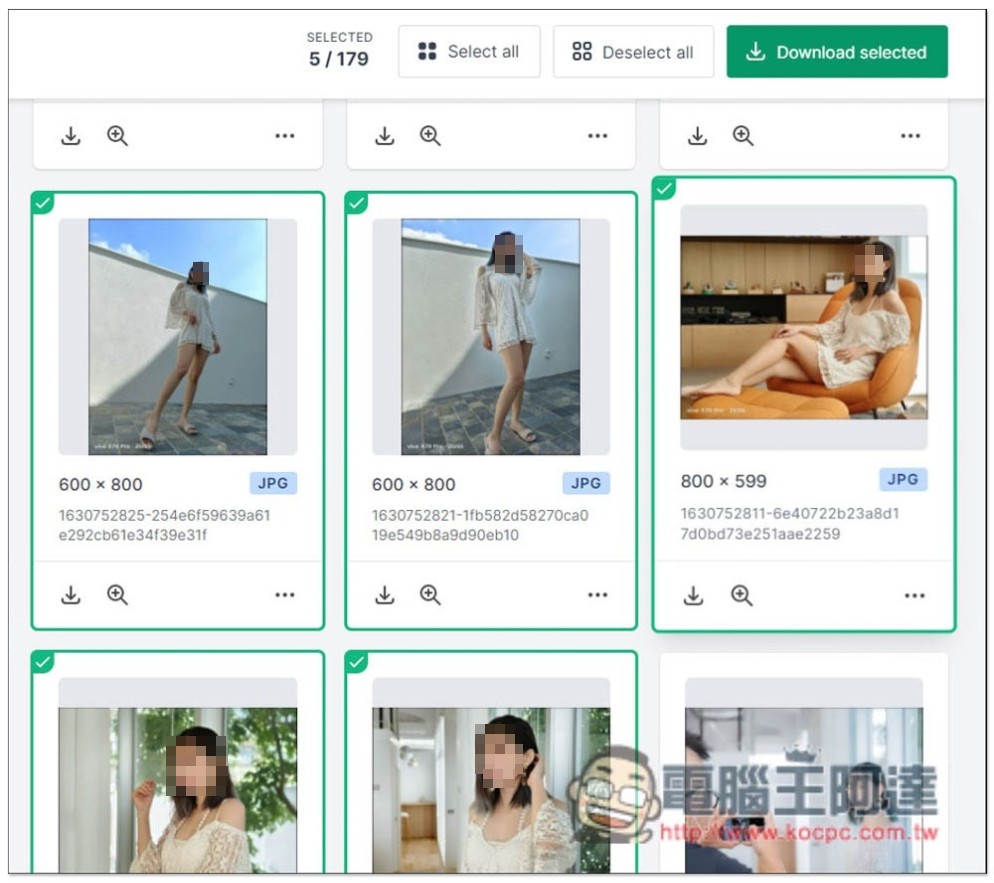
Task: Open the three-dot menu on the 1630752825 card
Action: click(285, 595)
